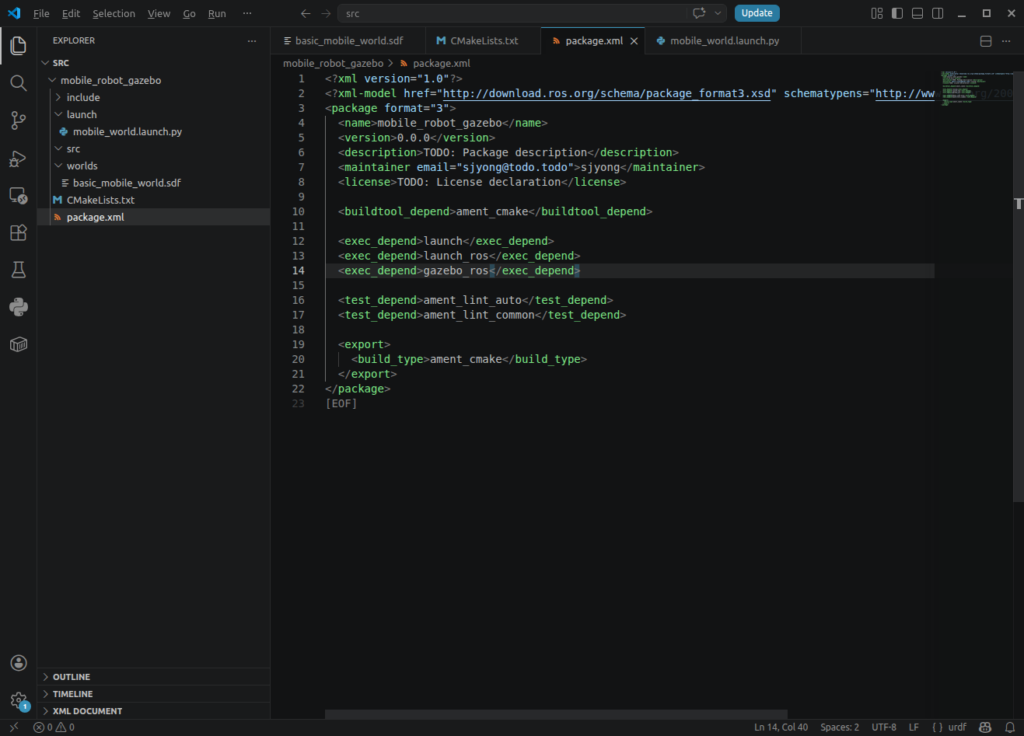
Task: Open the Testing flask view
Action: 18,270
